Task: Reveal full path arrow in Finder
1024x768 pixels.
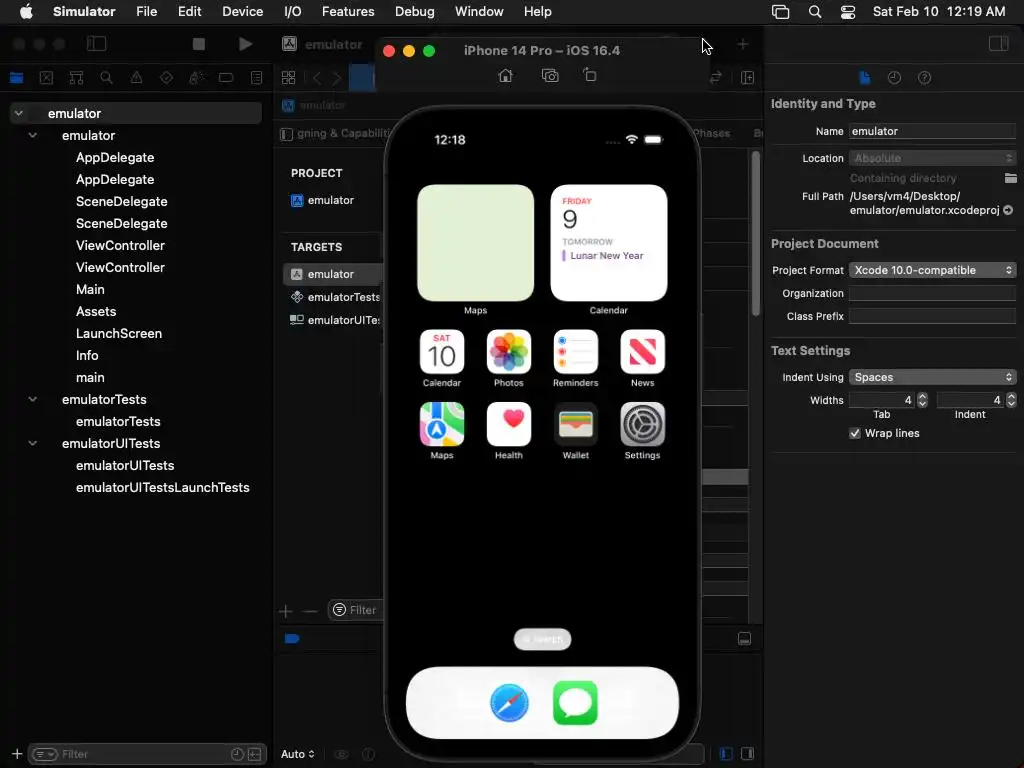Action: (1008, 210)
